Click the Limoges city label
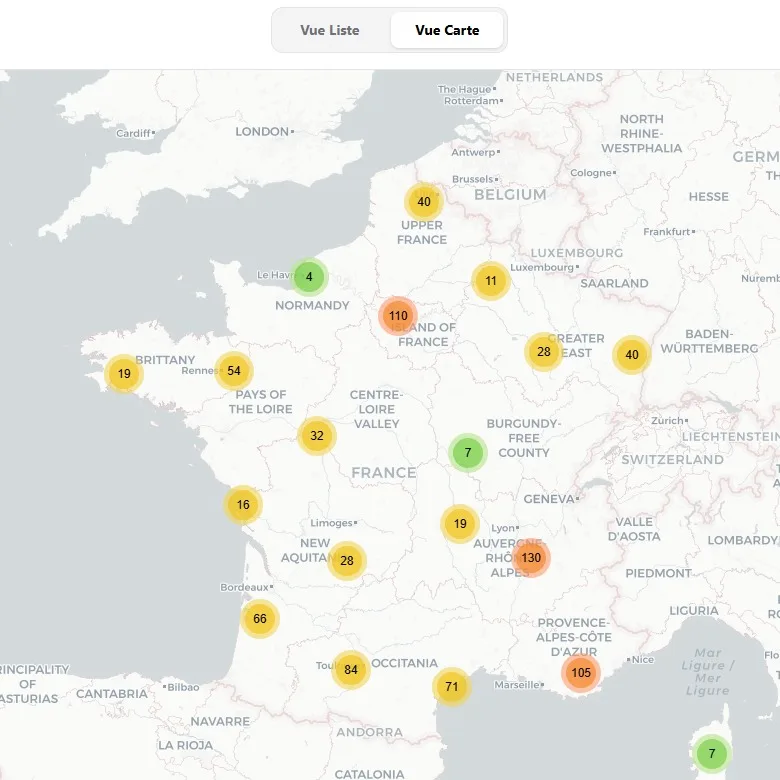Image resolution: width=780 pixels, height=780 pixels. click(331, 523)
